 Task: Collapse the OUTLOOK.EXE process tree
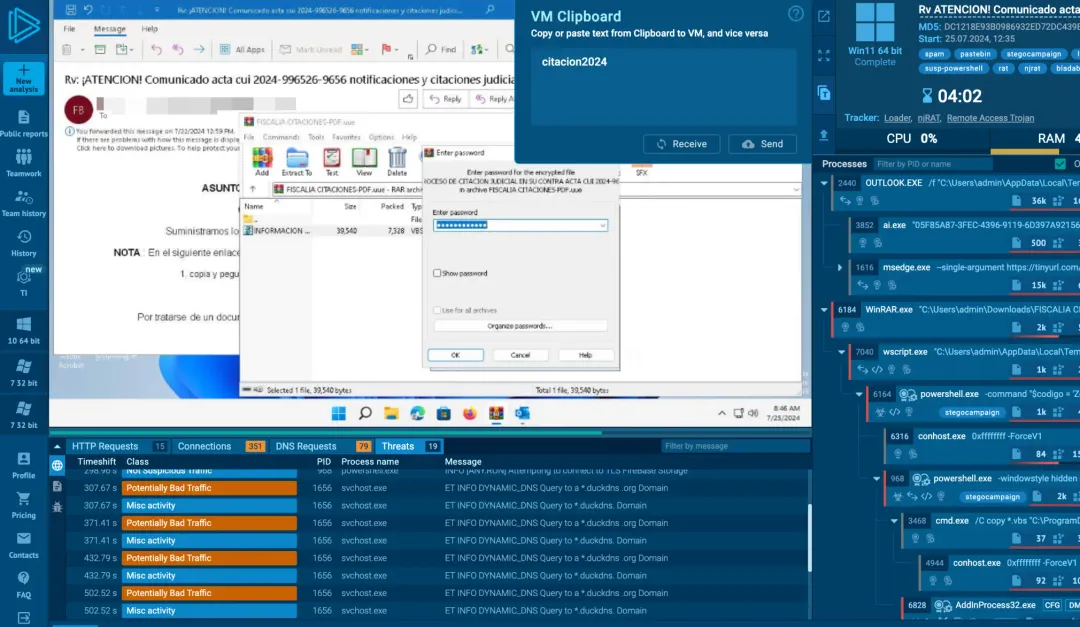pos(824,183)
